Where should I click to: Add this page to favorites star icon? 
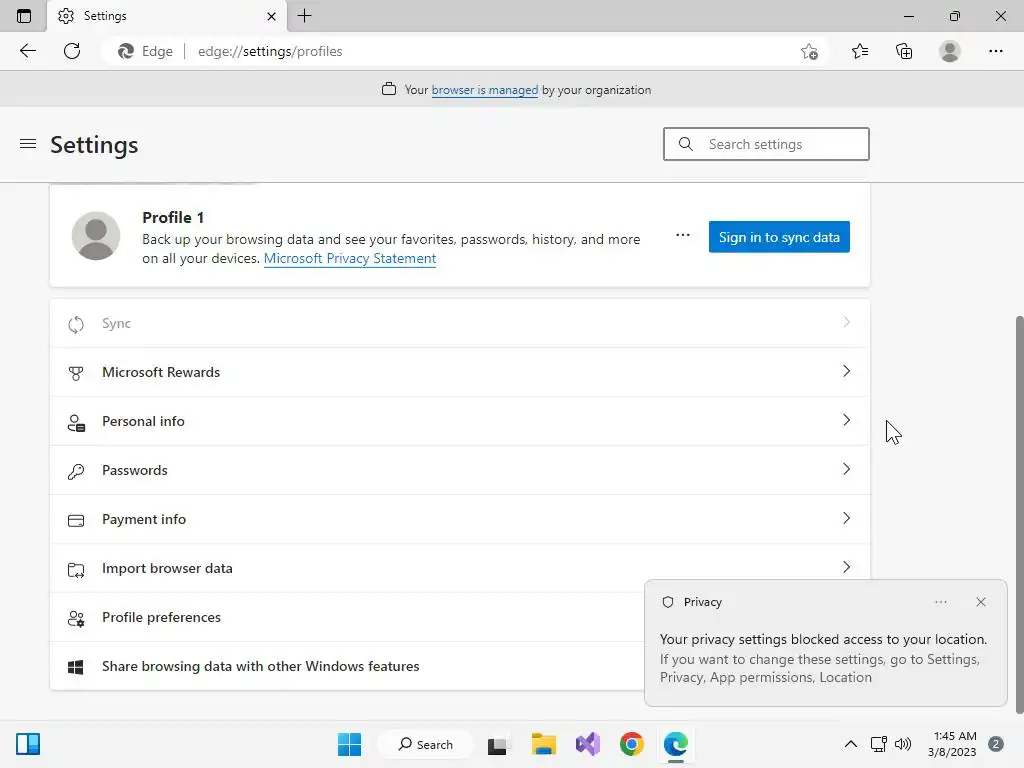coord(809,51)
